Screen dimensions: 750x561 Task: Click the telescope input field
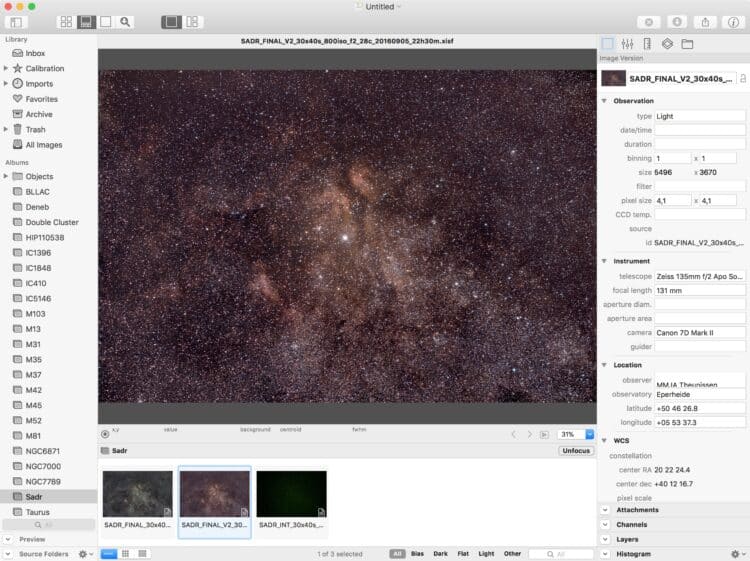tap(700, 276)
